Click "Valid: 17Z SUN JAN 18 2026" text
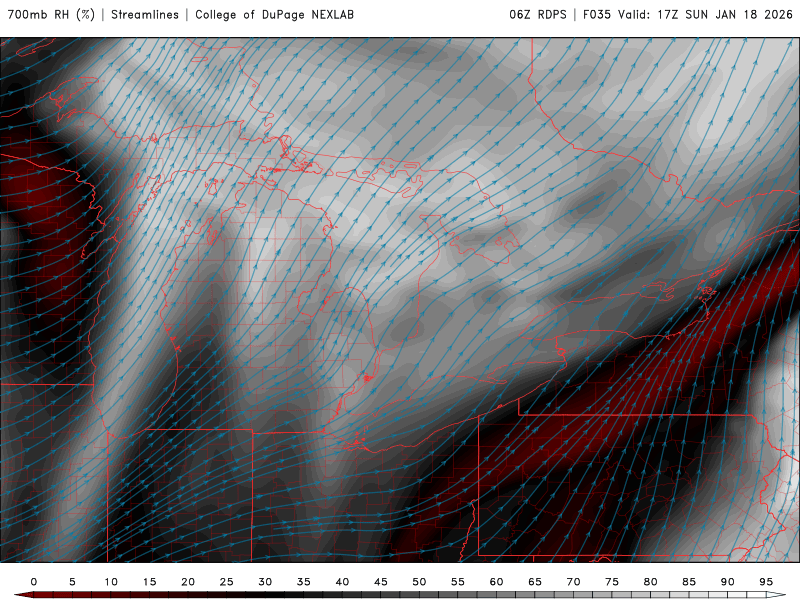The image size is (800, 600). point(705,14)
